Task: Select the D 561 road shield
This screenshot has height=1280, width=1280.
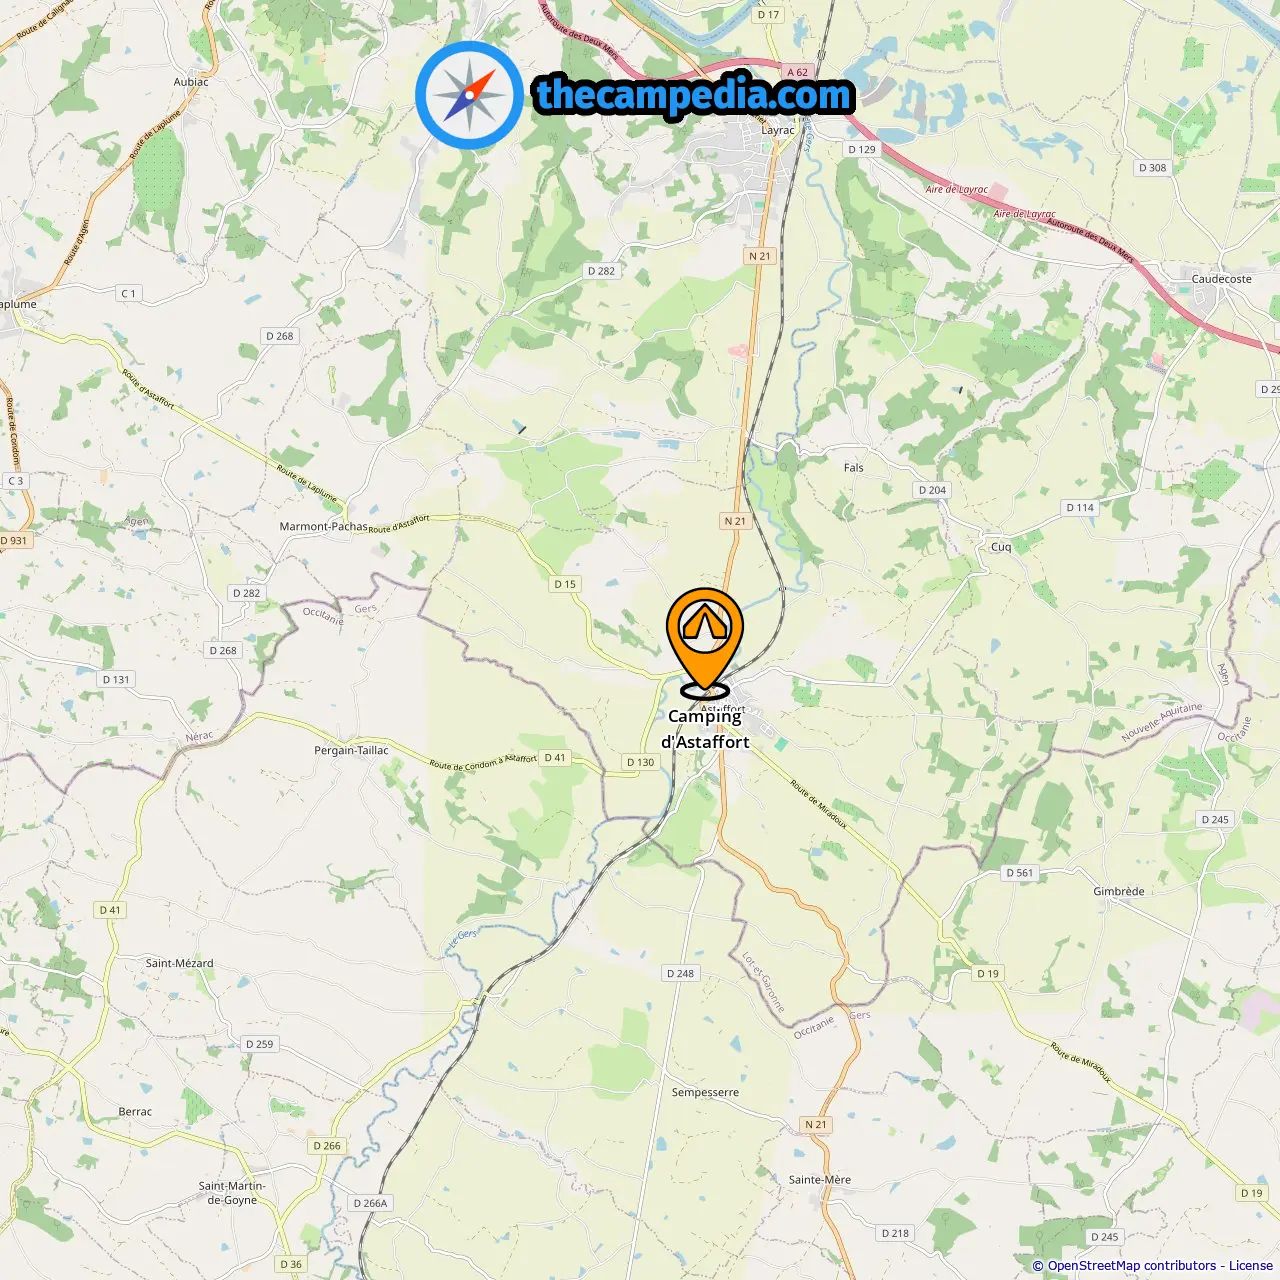Action: 1019,873
